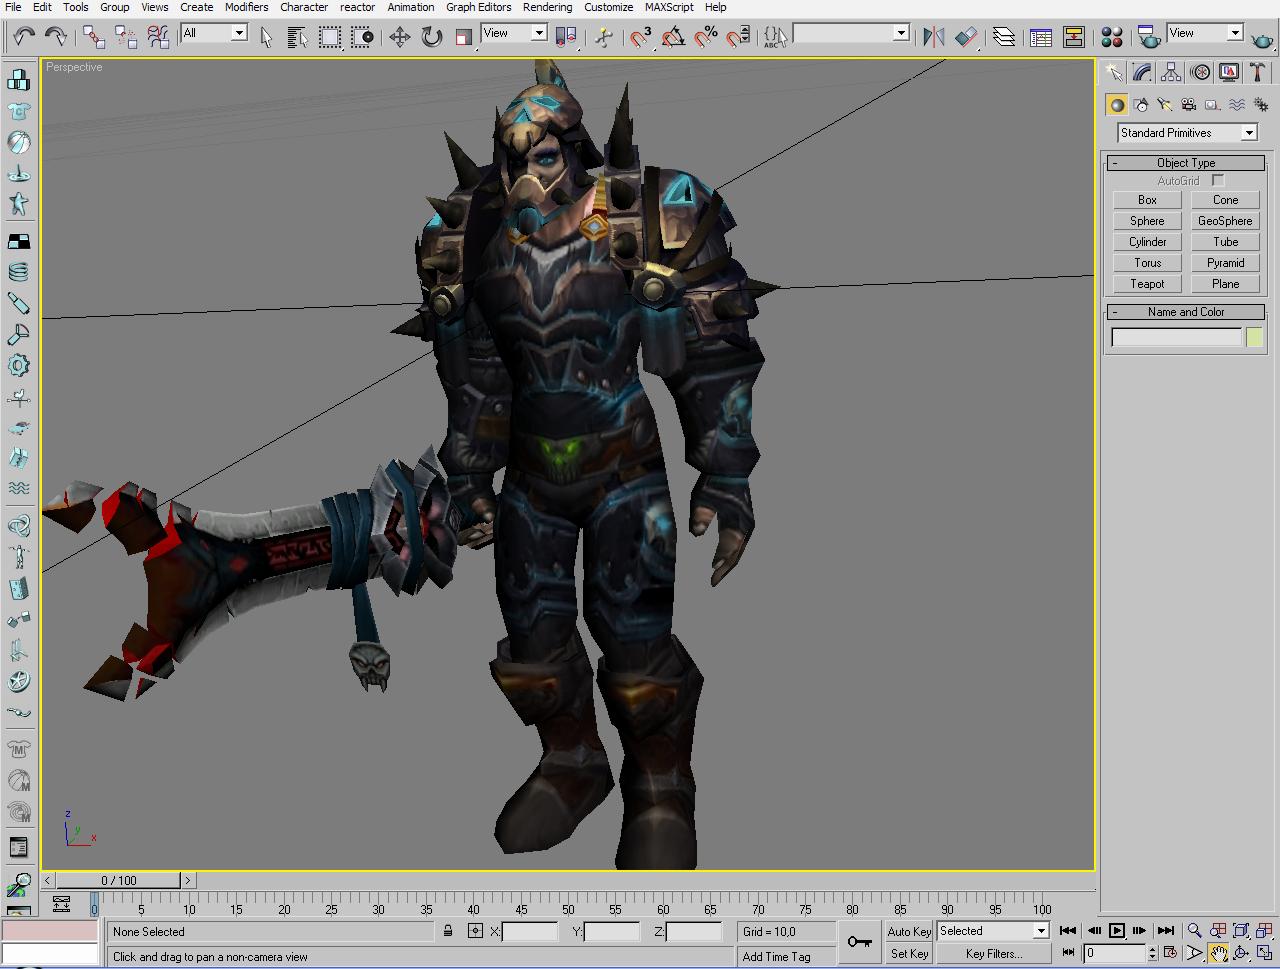Image resolution: width=1280 pixels, height=969 pixels.
Task: Click the Teapot primitive button
Action: [1147, 284]
